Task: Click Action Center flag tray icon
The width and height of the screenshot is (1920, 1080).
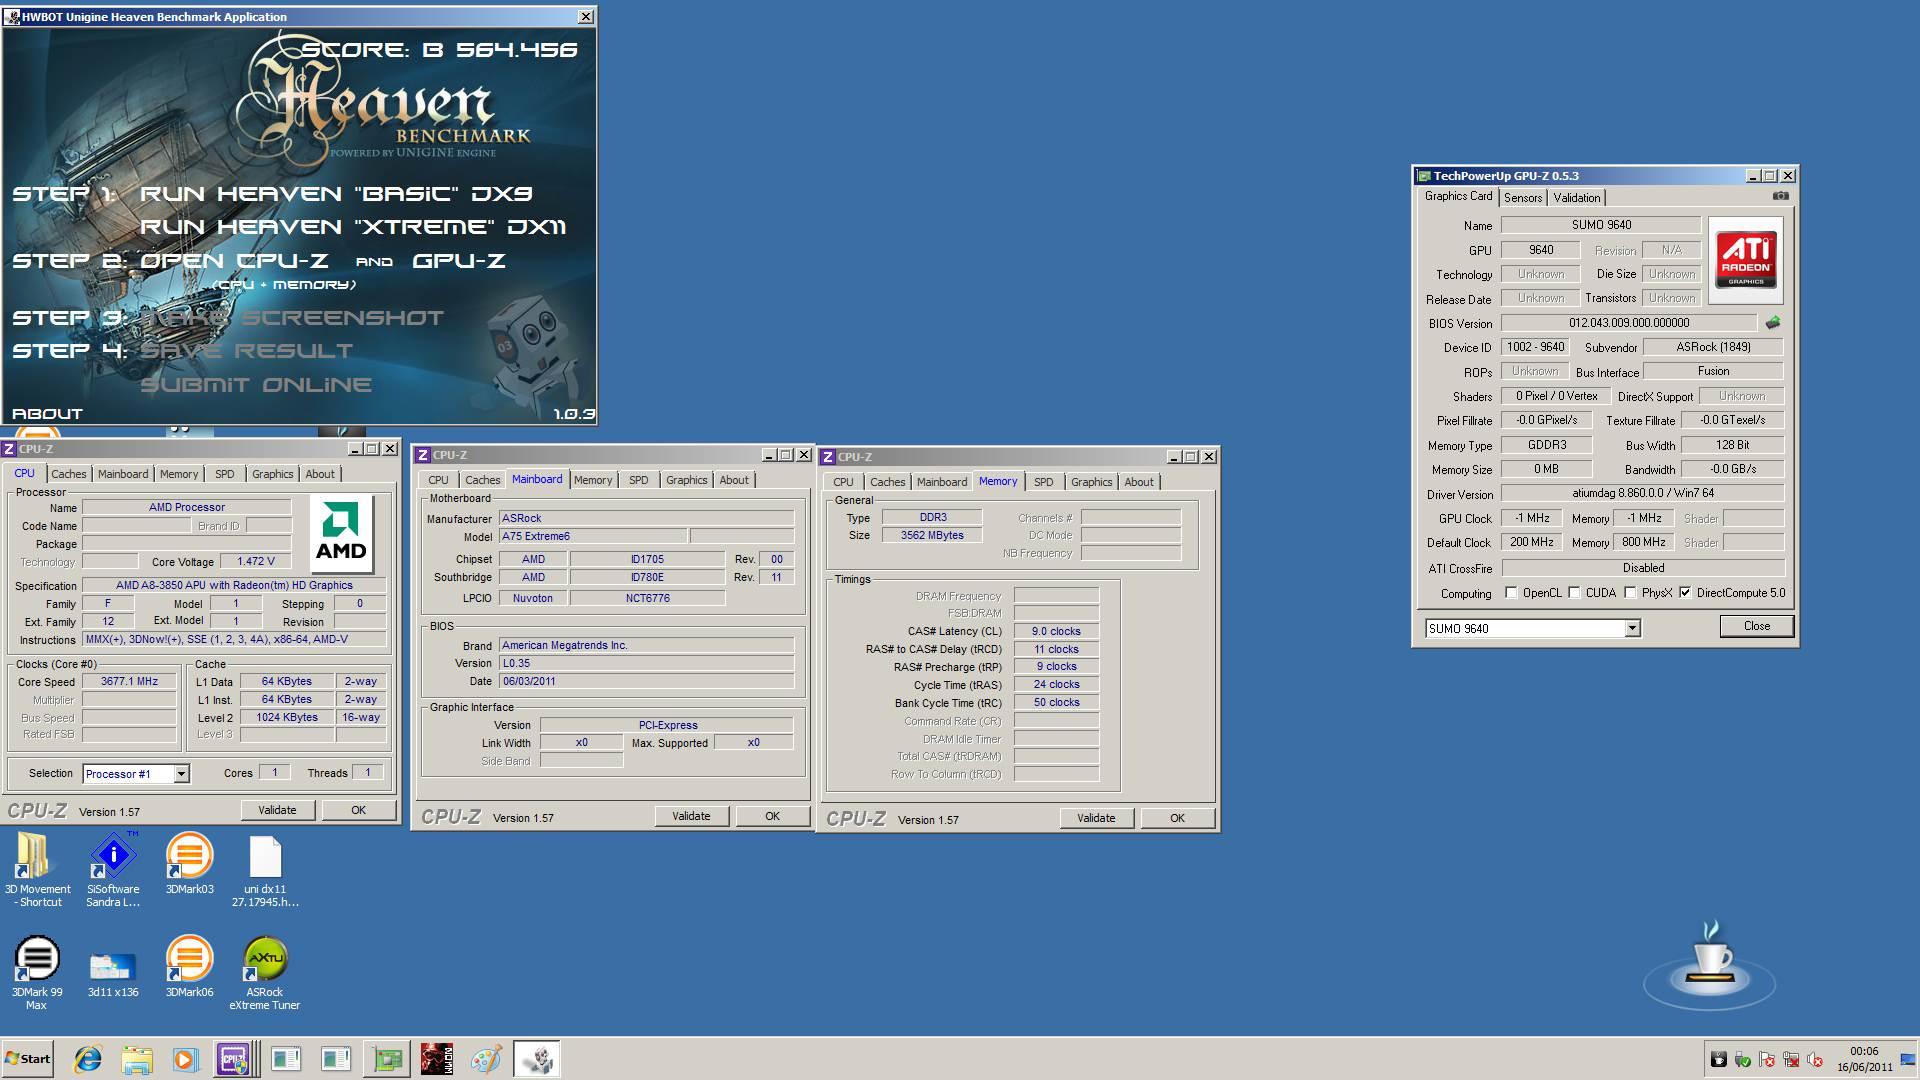Action: coord(1767,1060)
